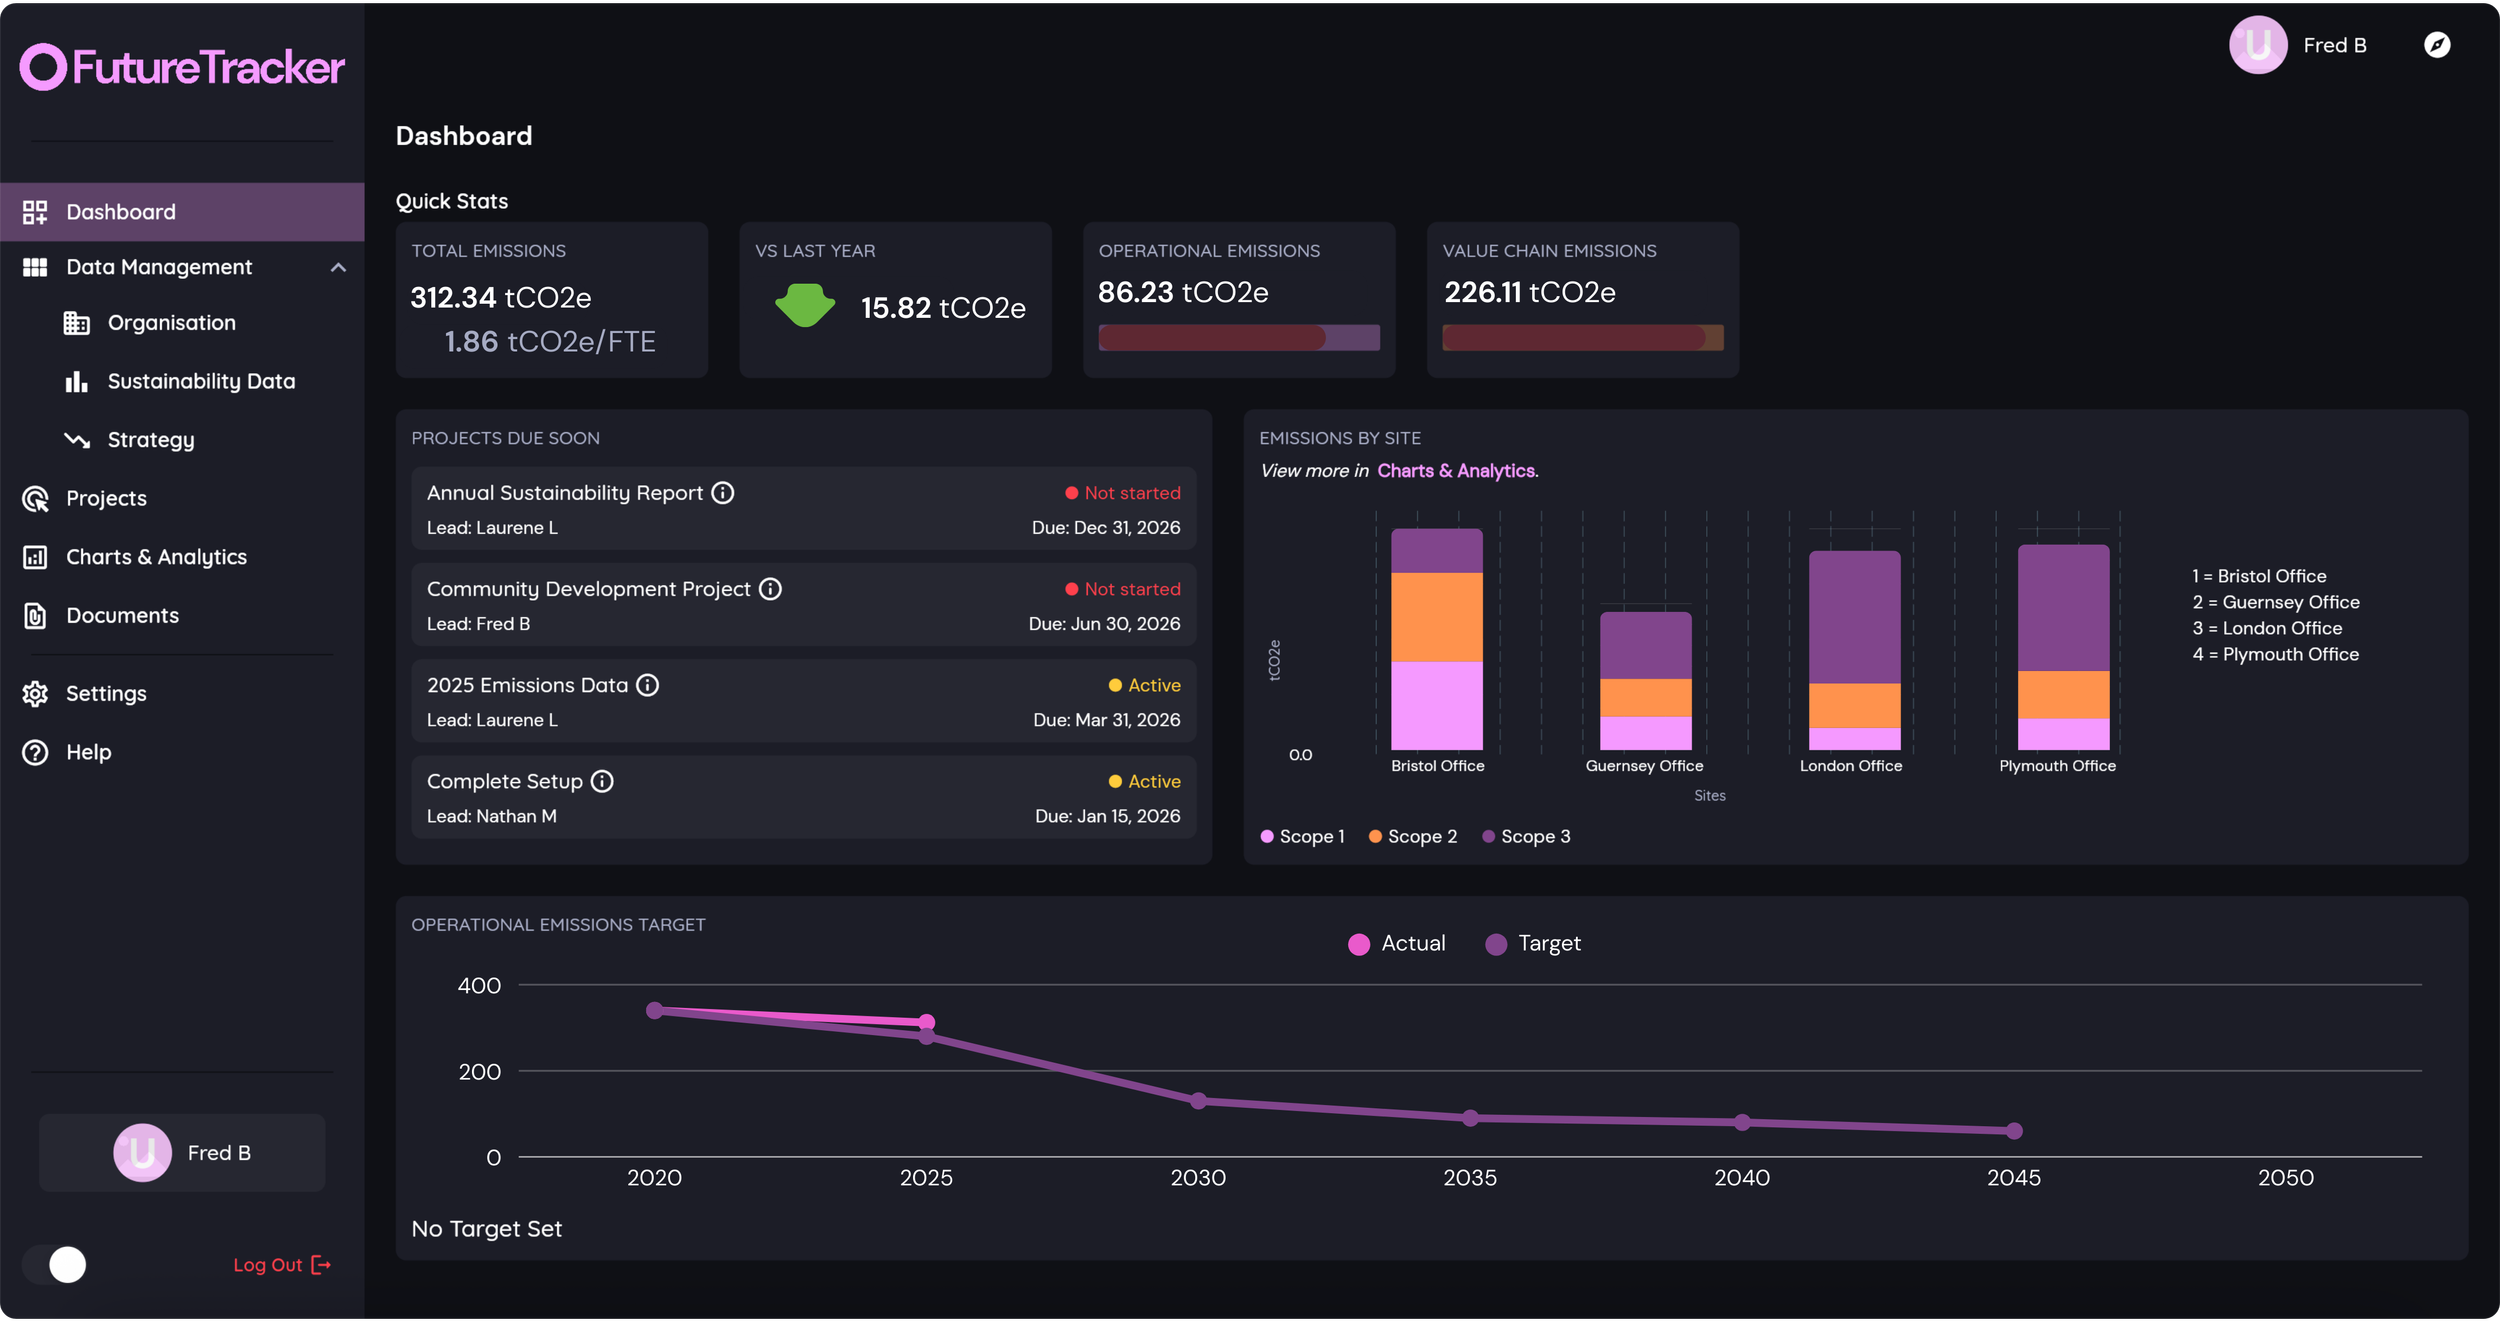Click the info icon next to 2025 Emissions Data

click(647, 685)
